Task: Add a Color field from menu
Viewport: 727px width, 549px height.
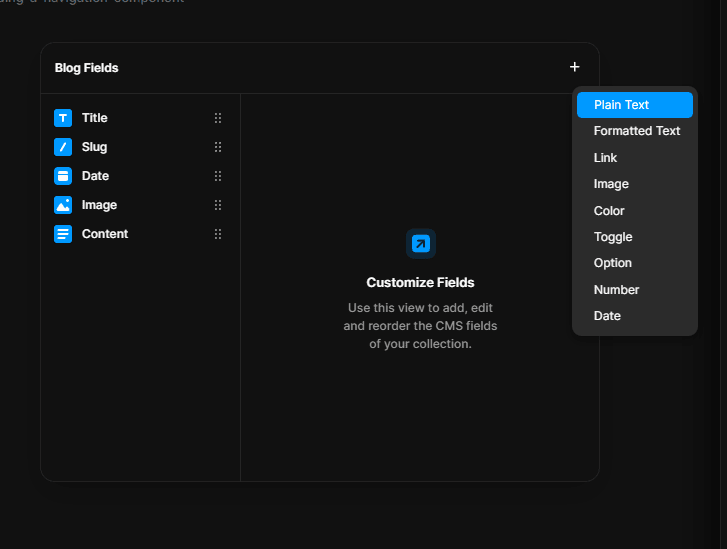Action: tap(609, 211)
